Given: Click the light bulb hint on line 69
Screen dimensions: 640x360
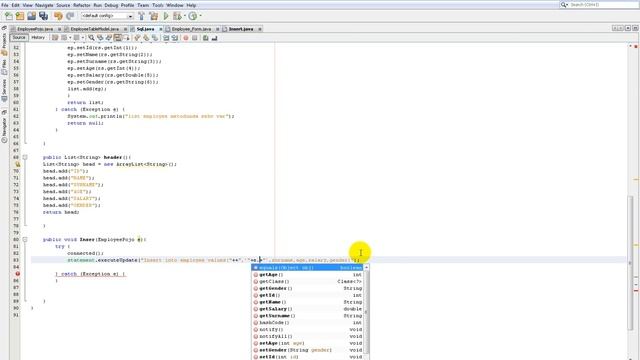Looking at the screenshot, I should tap(17, 164).
